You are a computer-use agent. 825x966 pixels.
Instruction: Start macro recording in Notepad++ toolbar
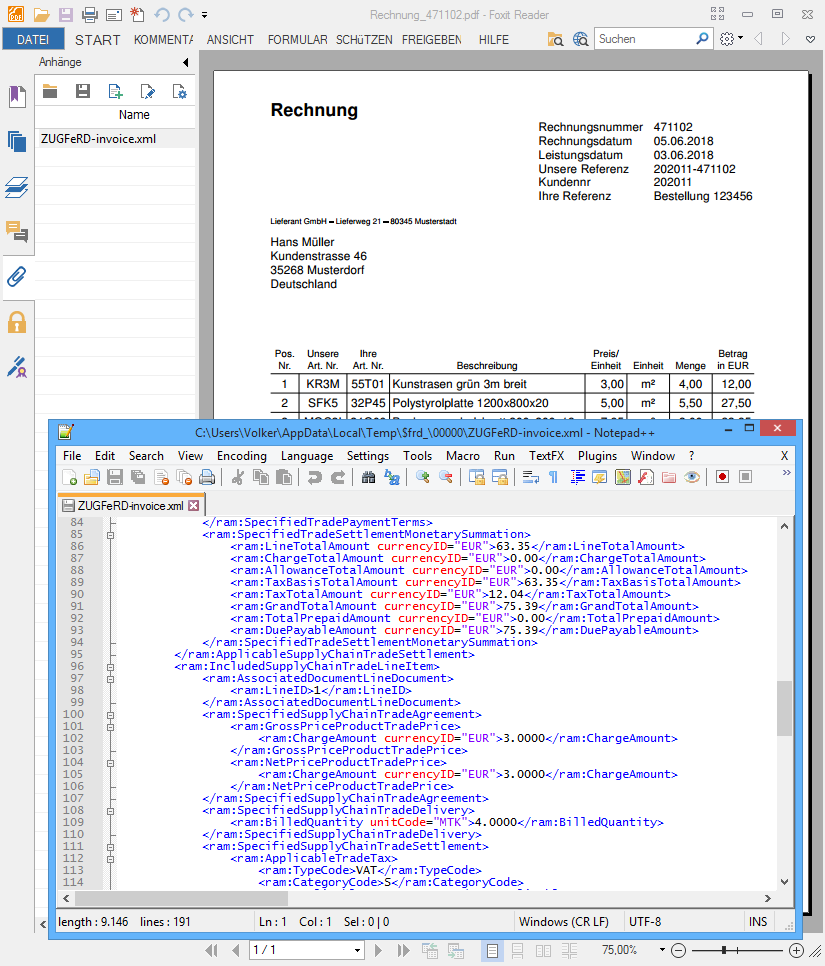coord(722,477)
